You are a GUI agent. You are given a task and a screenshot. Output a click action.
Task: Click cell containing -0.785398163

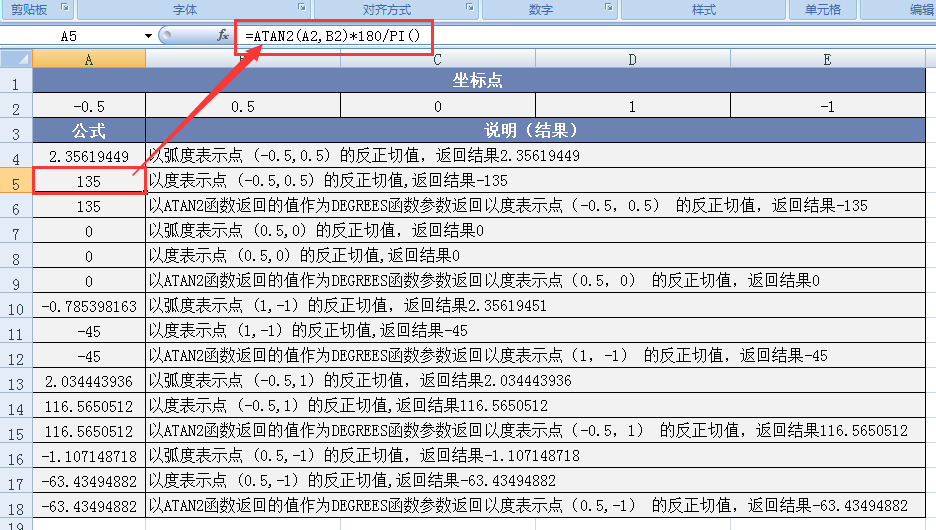(x=89, y=307)
